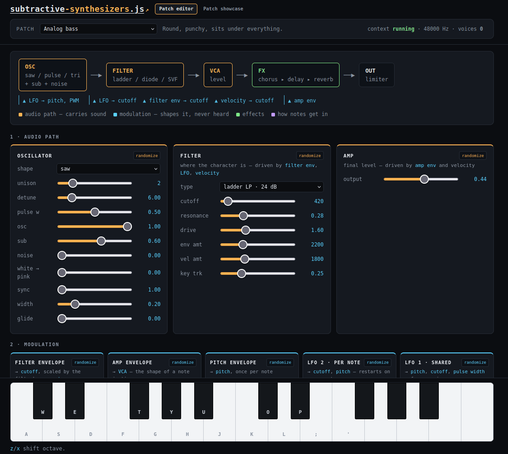Screen dimensions: 508x454
Task: Select the FX chorus delay reverb block
Action: [x=296, y=75]
